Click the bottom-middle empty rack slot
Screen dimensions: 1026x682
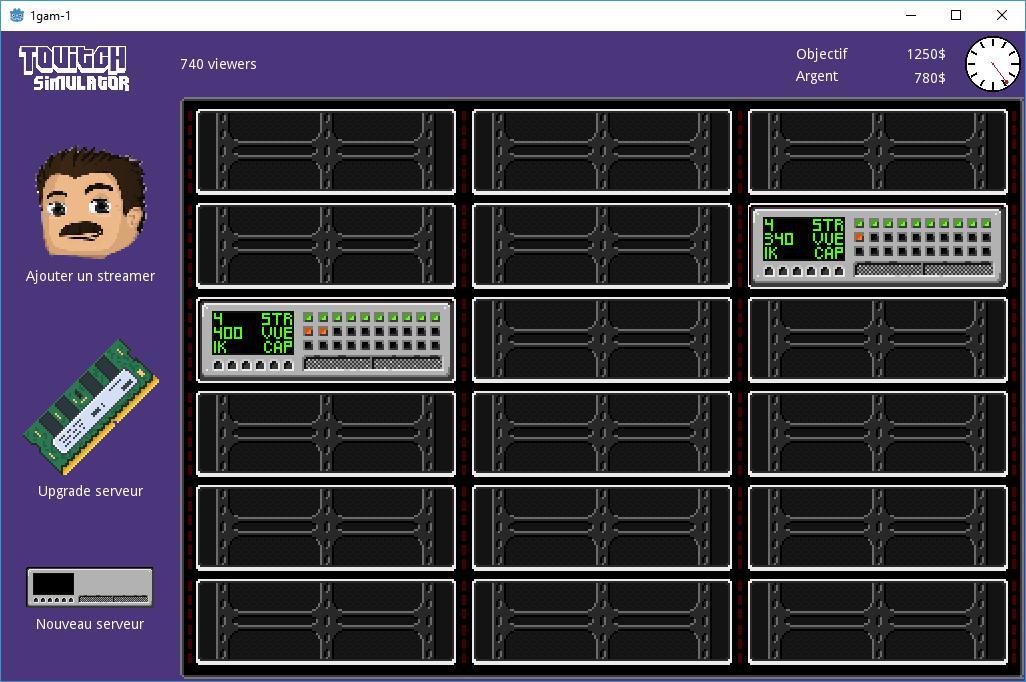(x=602, y=622)
